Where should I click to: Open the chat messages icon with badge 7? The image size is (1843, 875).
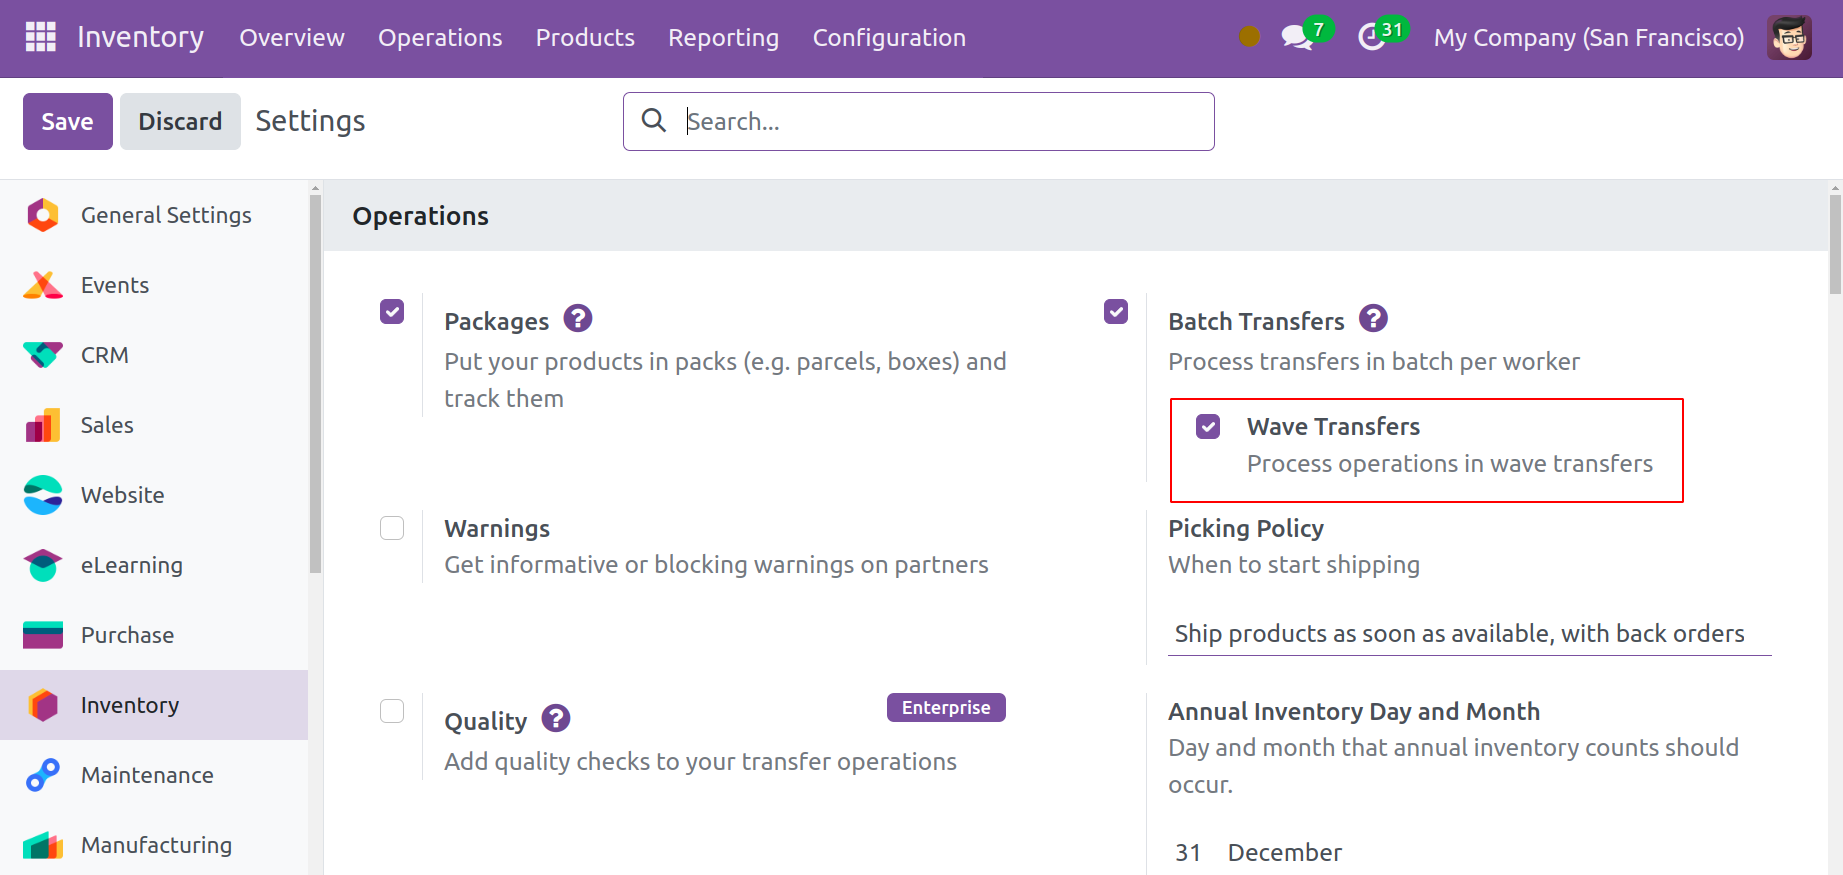click(1297, 38)
